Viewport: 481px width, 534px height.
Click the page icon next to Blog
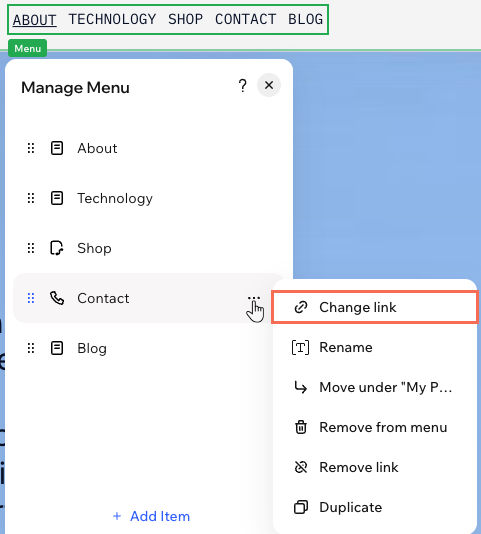pyautogui.click(x=57, y=348)
